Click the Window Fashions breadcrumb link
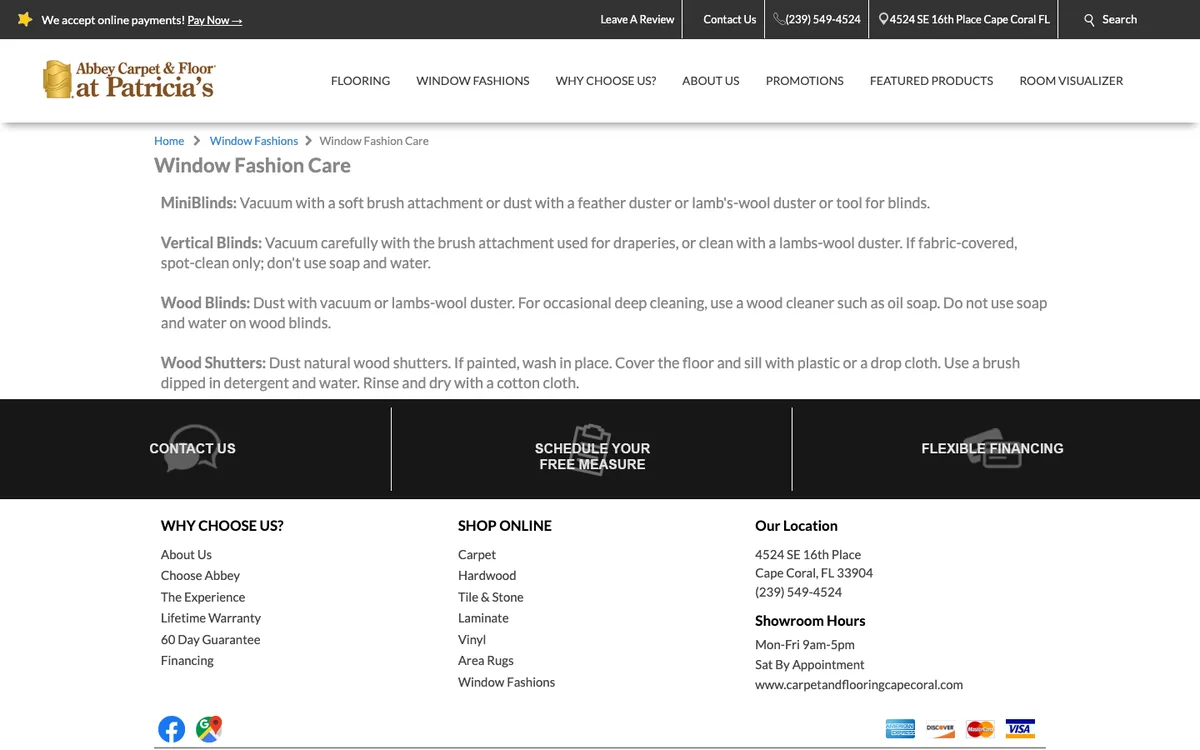 254,141
